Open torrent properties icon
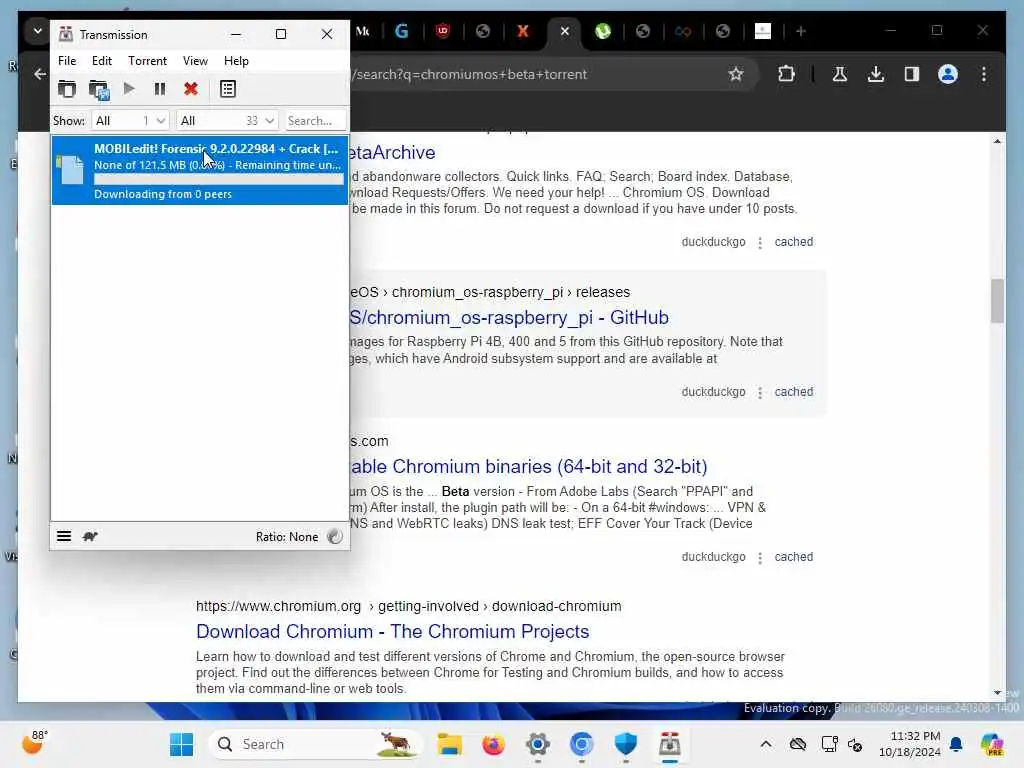 (x=227, y=89)
